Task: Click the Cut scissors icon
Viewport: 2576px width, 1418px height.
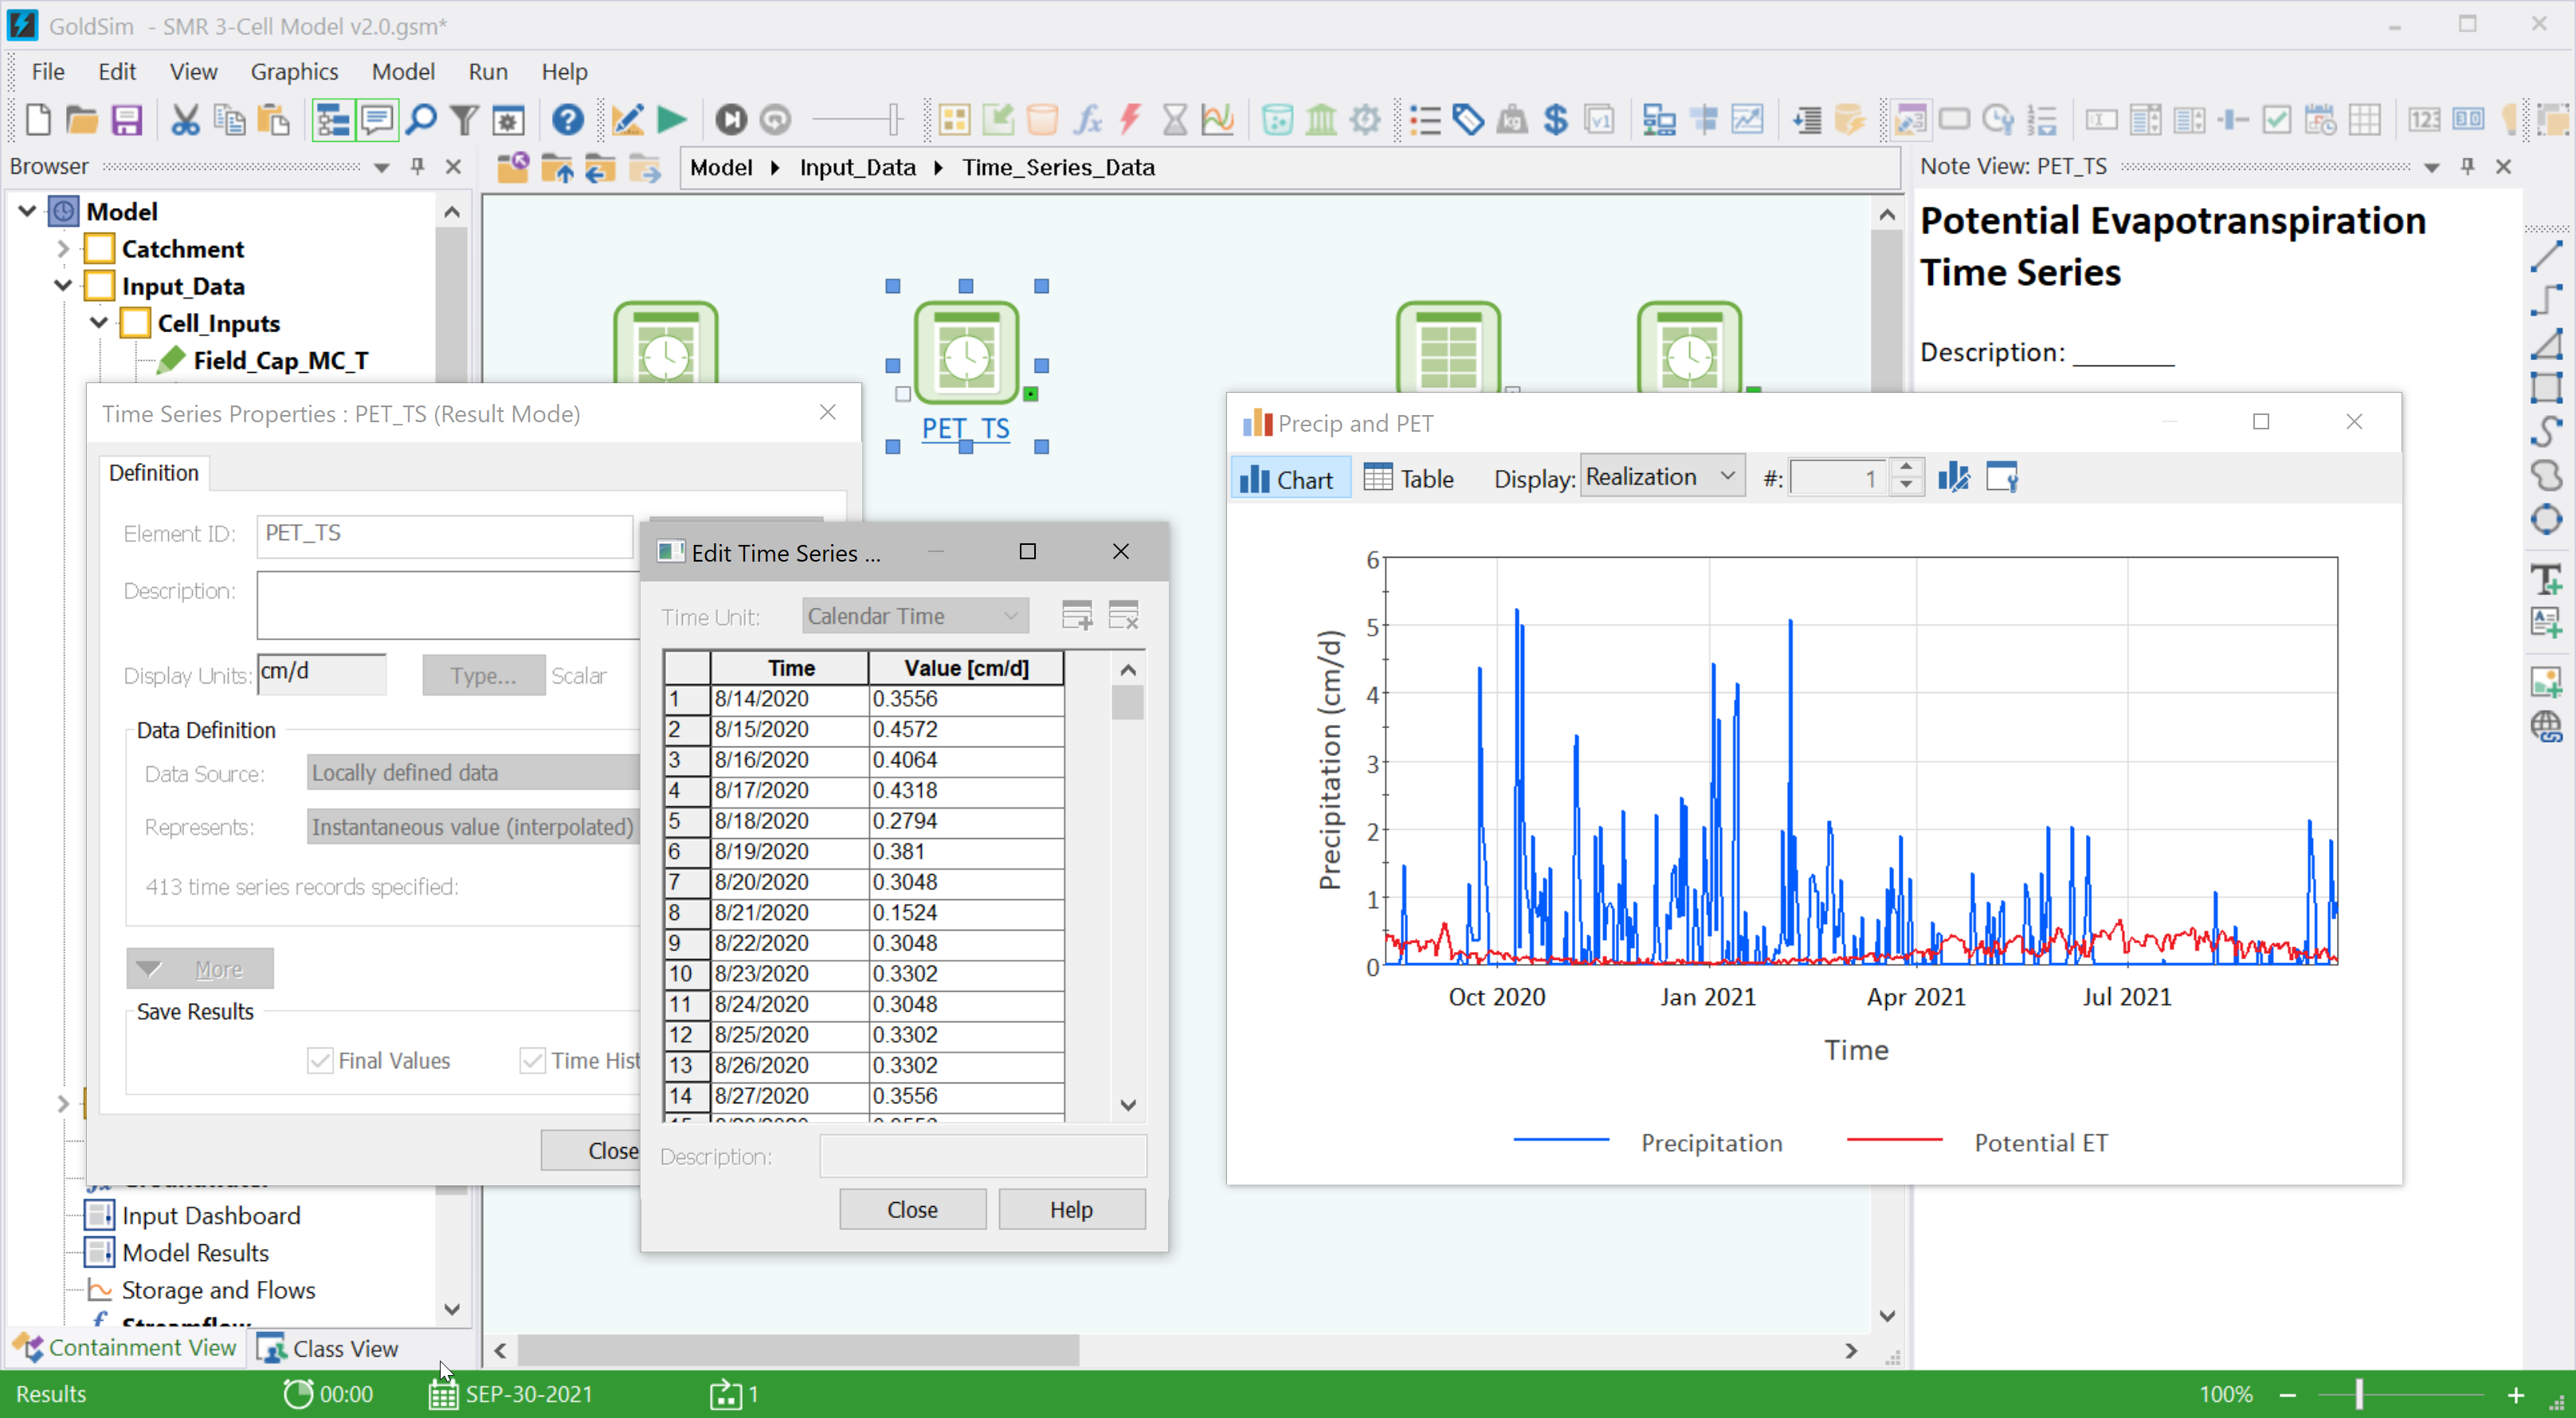Action: coord(185,120)
